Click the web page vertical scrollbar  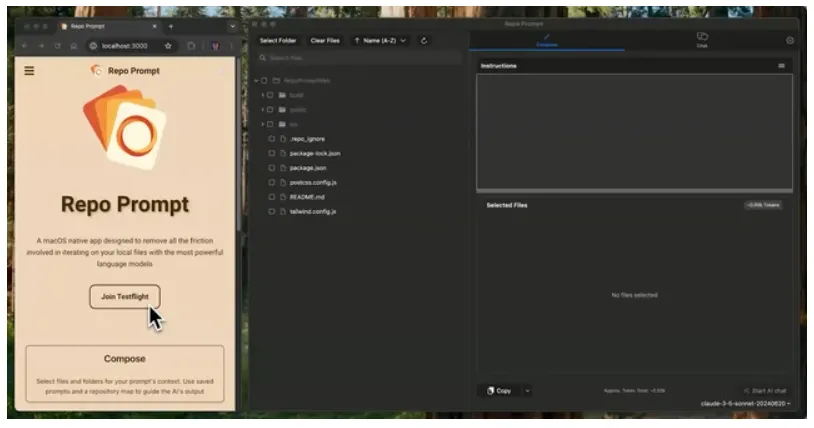[x=238, y=145]
